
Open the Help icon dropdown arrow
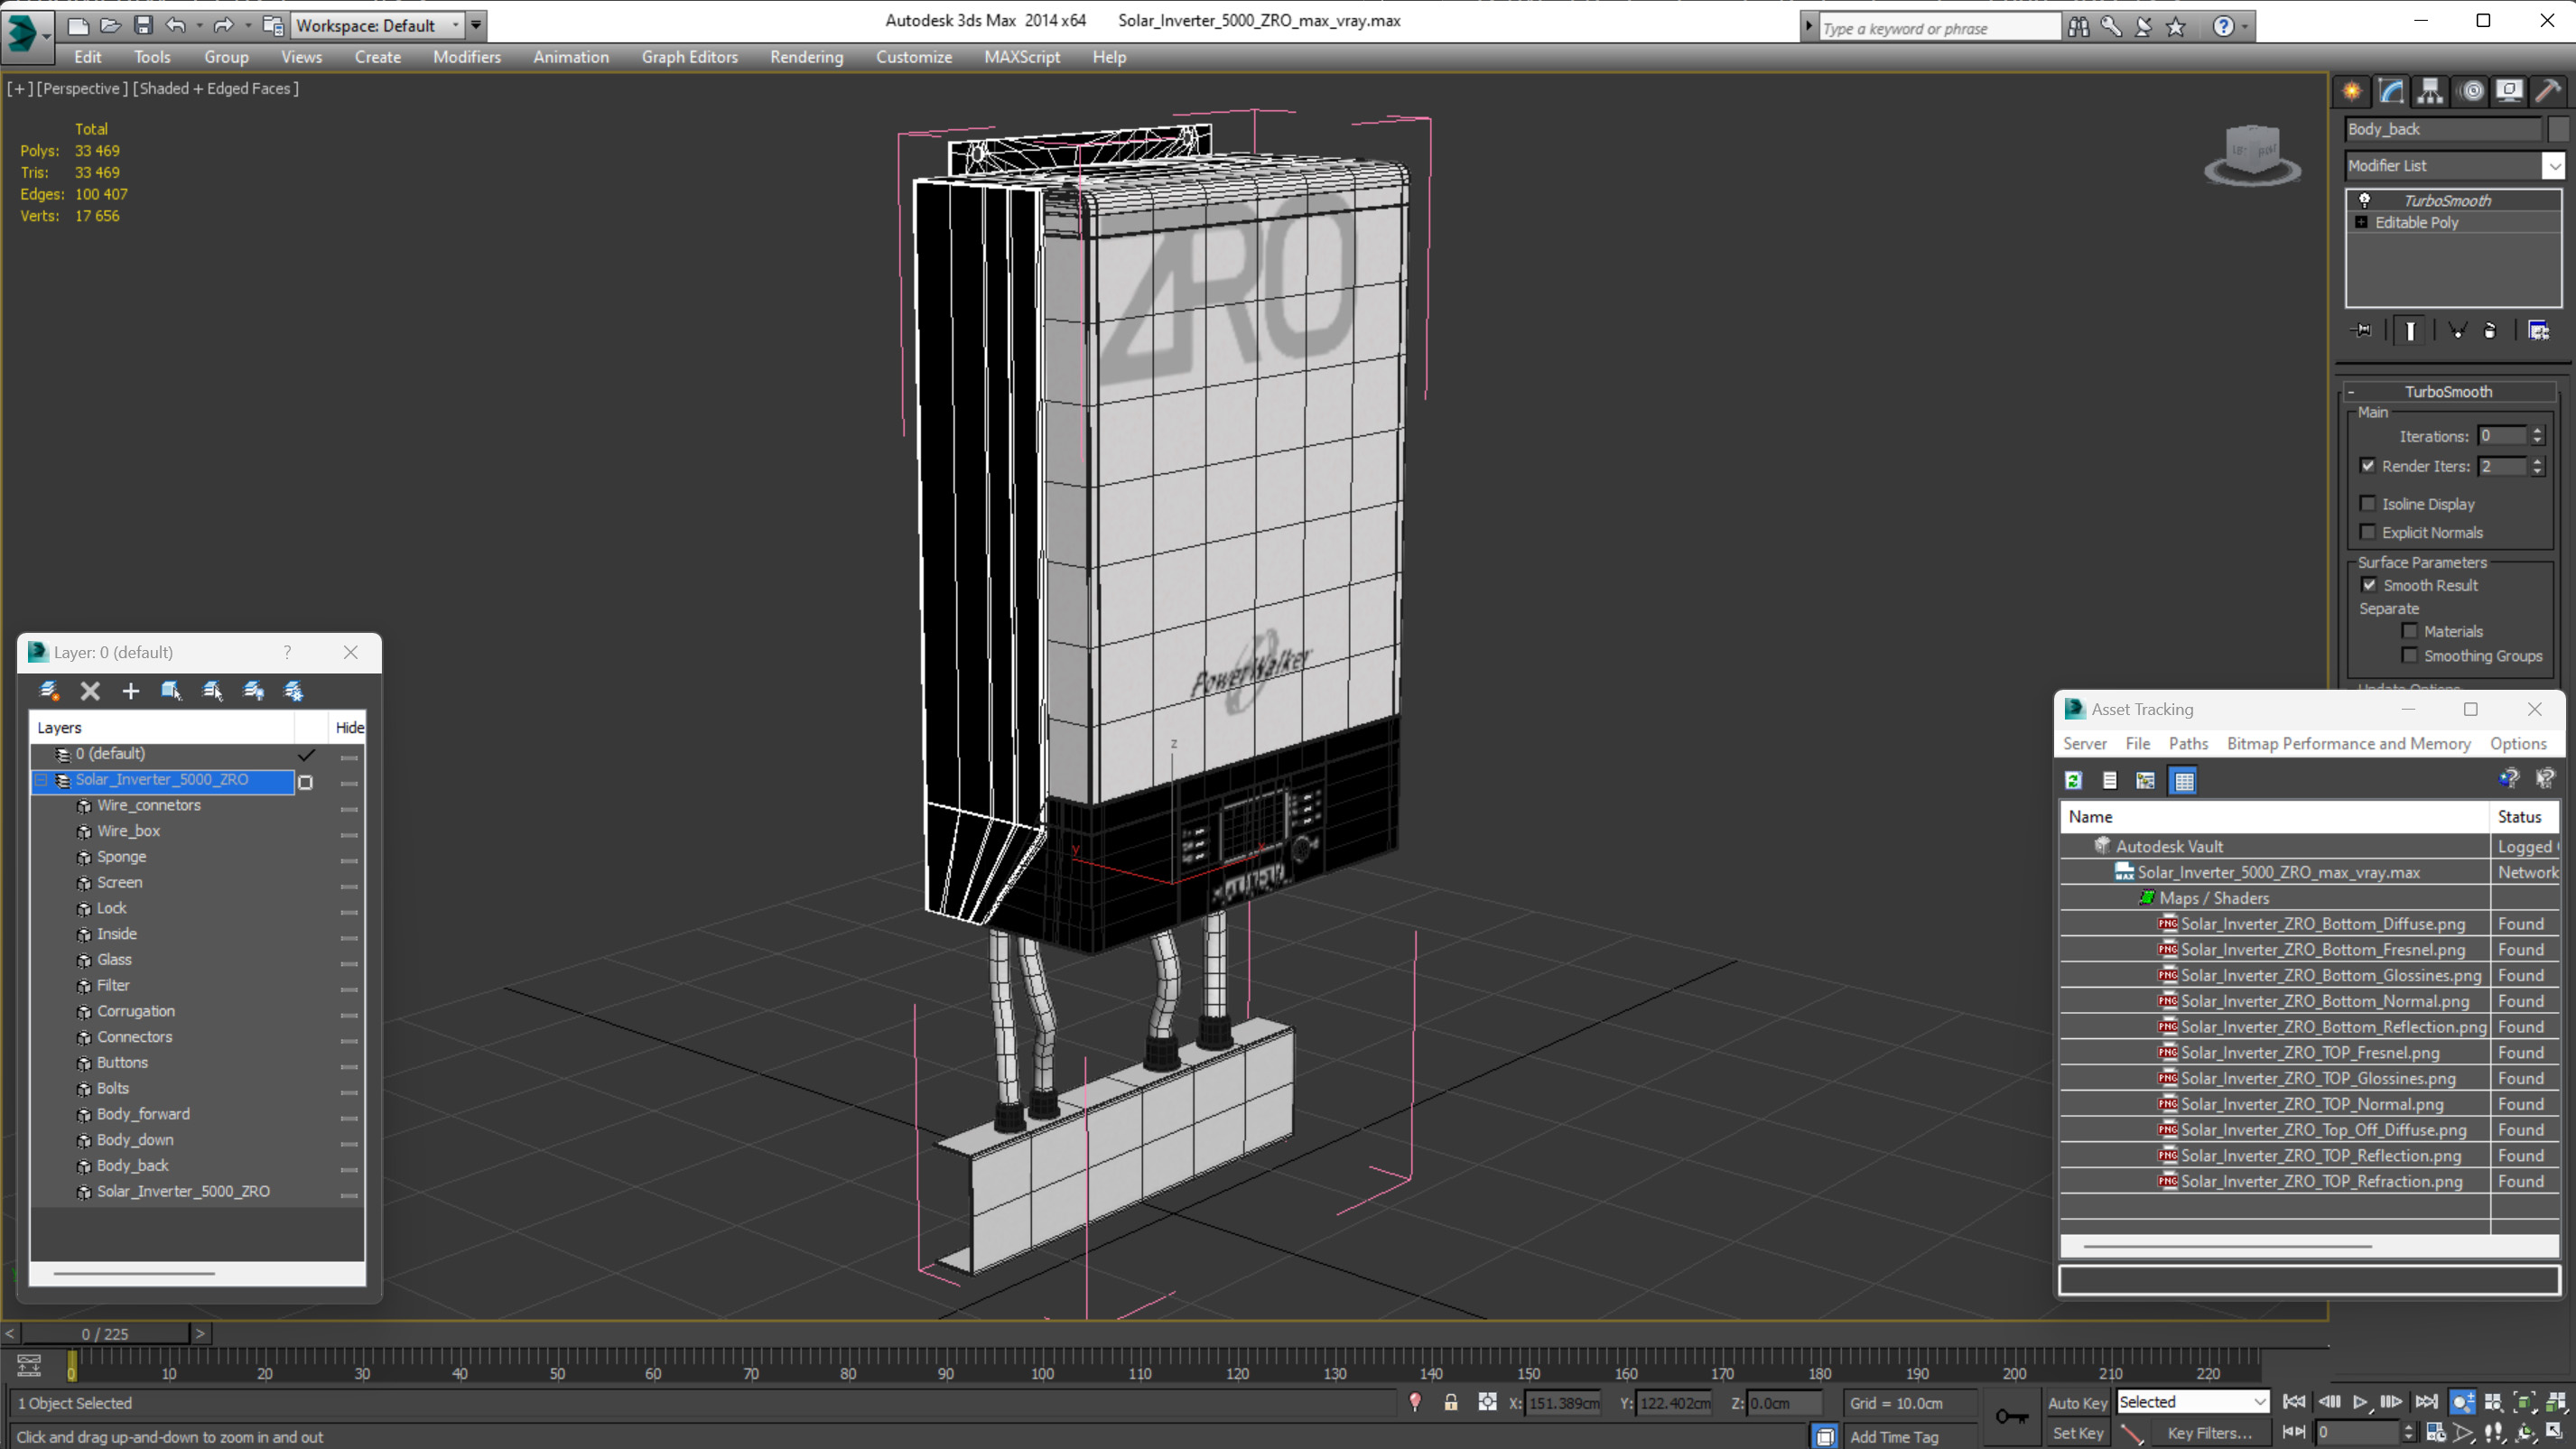(2246, 28)
